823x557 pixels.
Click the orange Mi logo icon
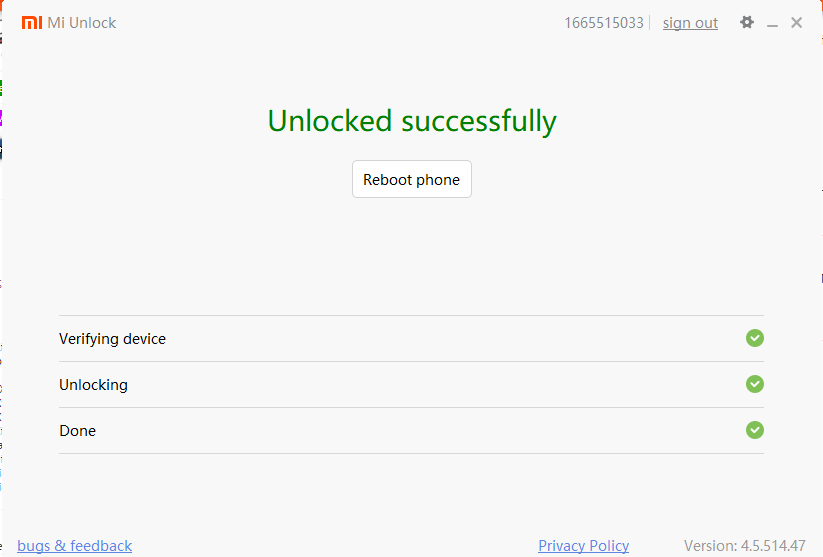[32, 23]
